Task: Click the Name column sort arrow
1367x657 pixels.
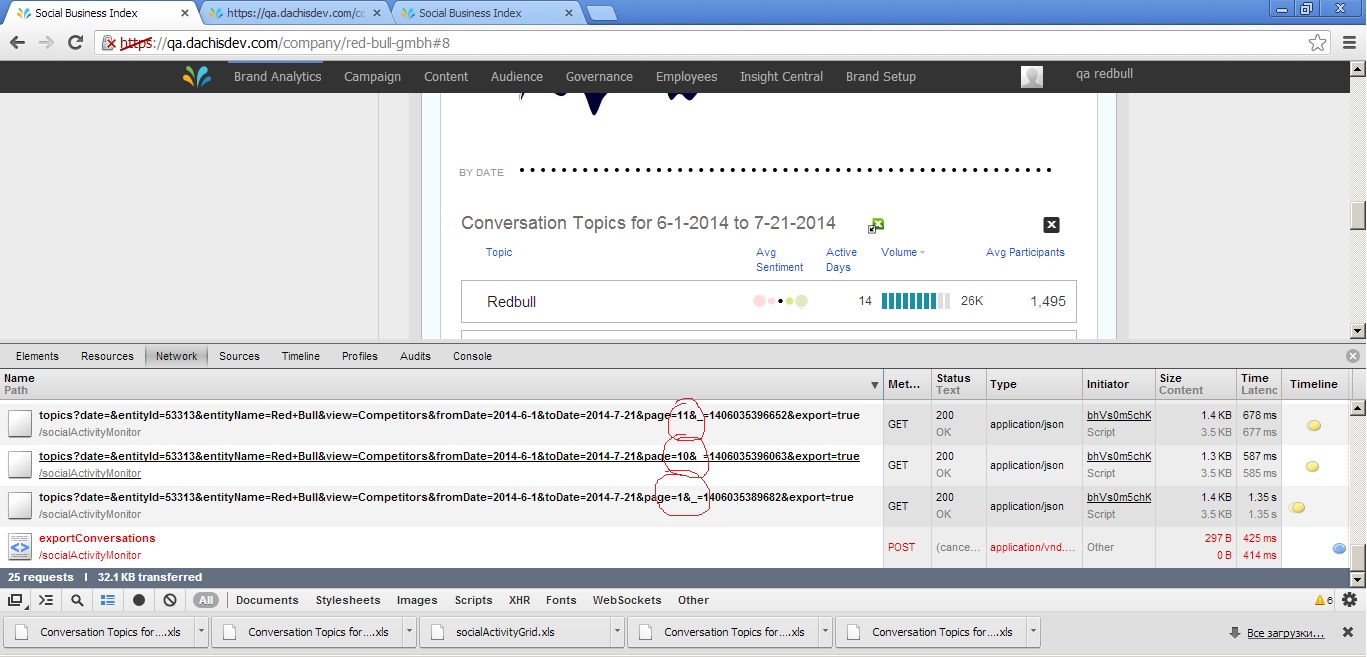Action: click(x=875, y=385)
